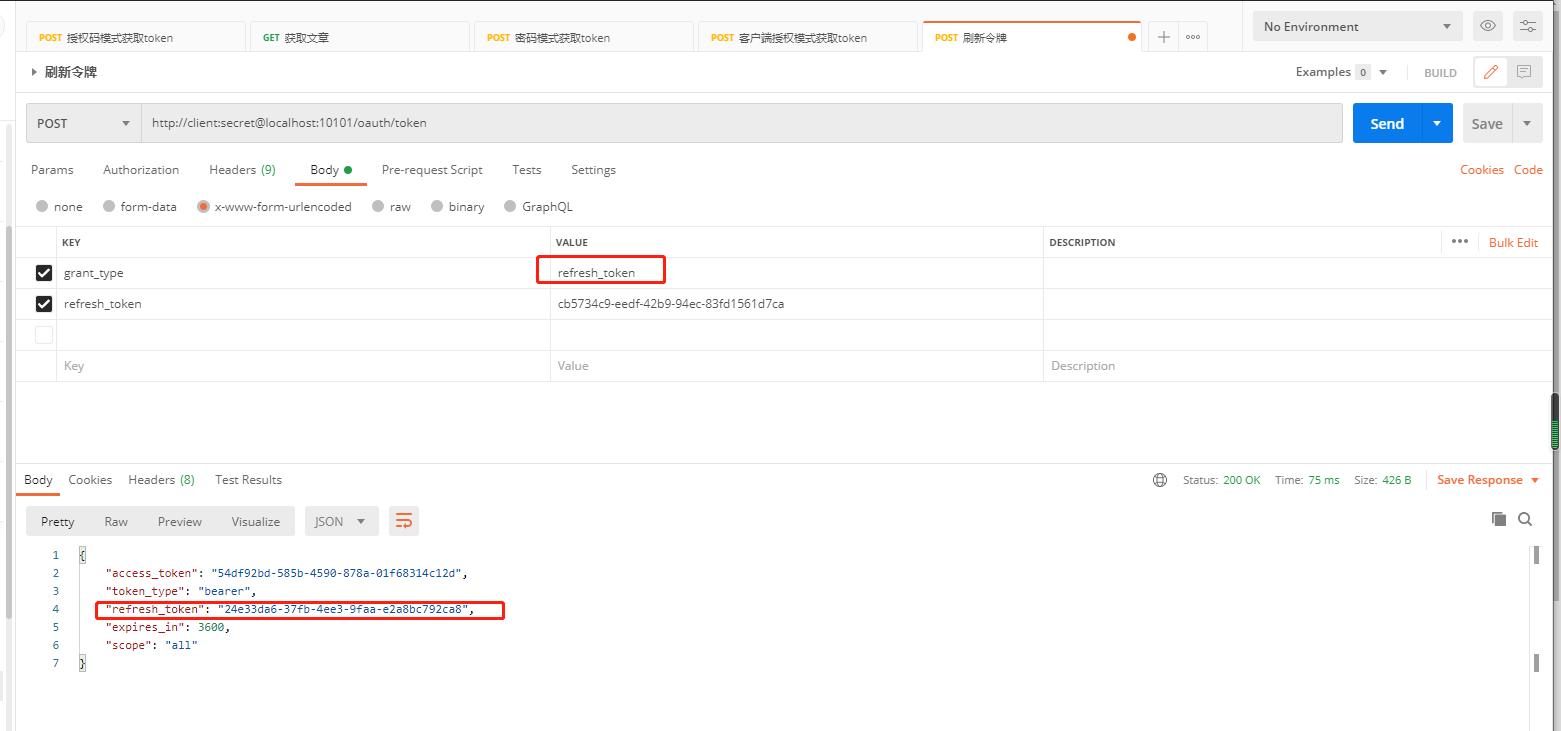Click the Bulk Edit link

pyautogui.click(x=1513, y=242)
